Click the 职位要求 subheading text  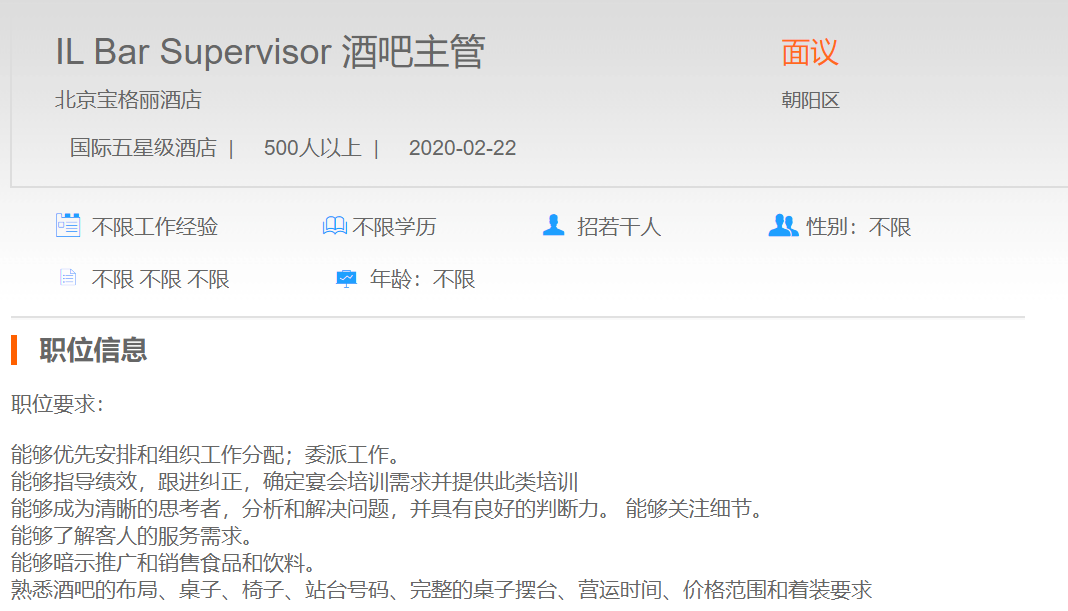coord(57,404)
